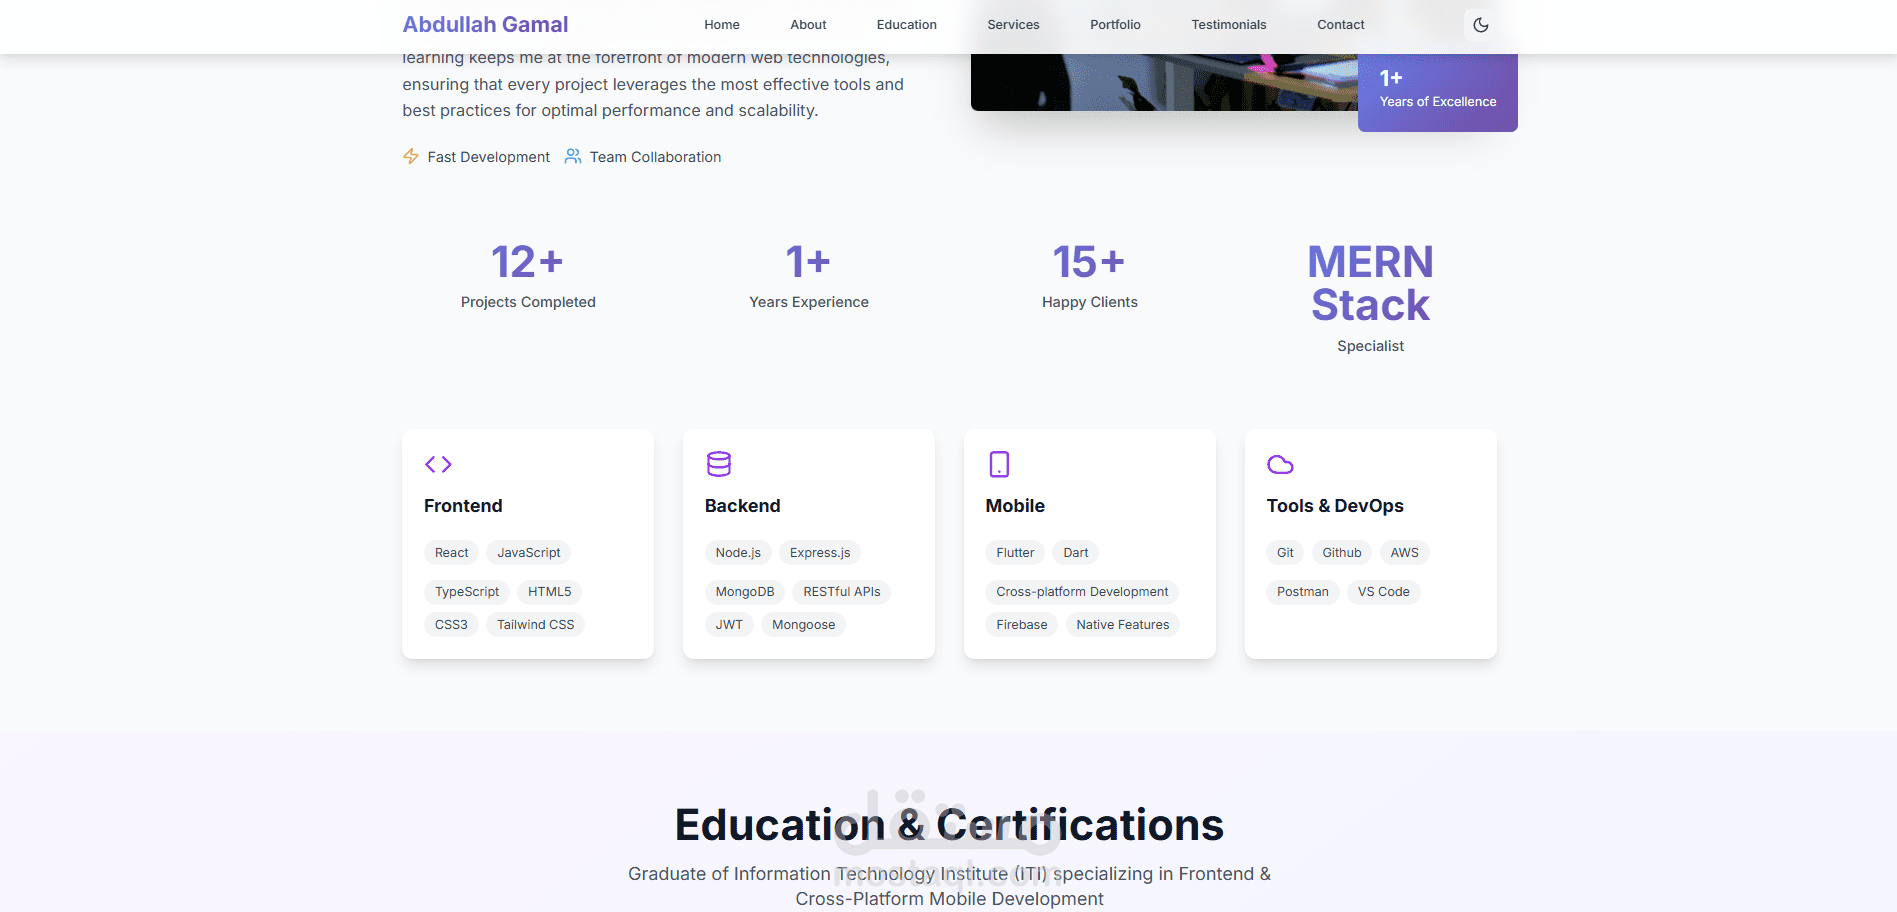Screen dimensions: 1897x912
Task: Click the Years of Excellence badge
Action: click(x=1437, y=91)
